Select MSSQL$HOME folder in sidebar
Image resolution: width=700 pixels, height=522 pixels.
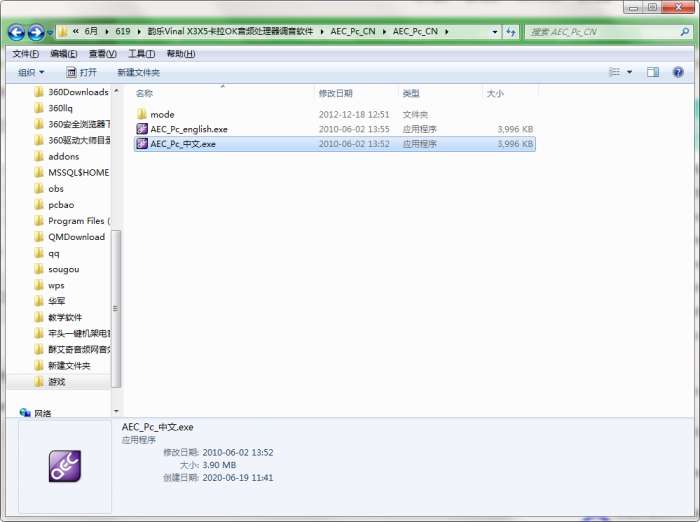(x=72, y=172)
